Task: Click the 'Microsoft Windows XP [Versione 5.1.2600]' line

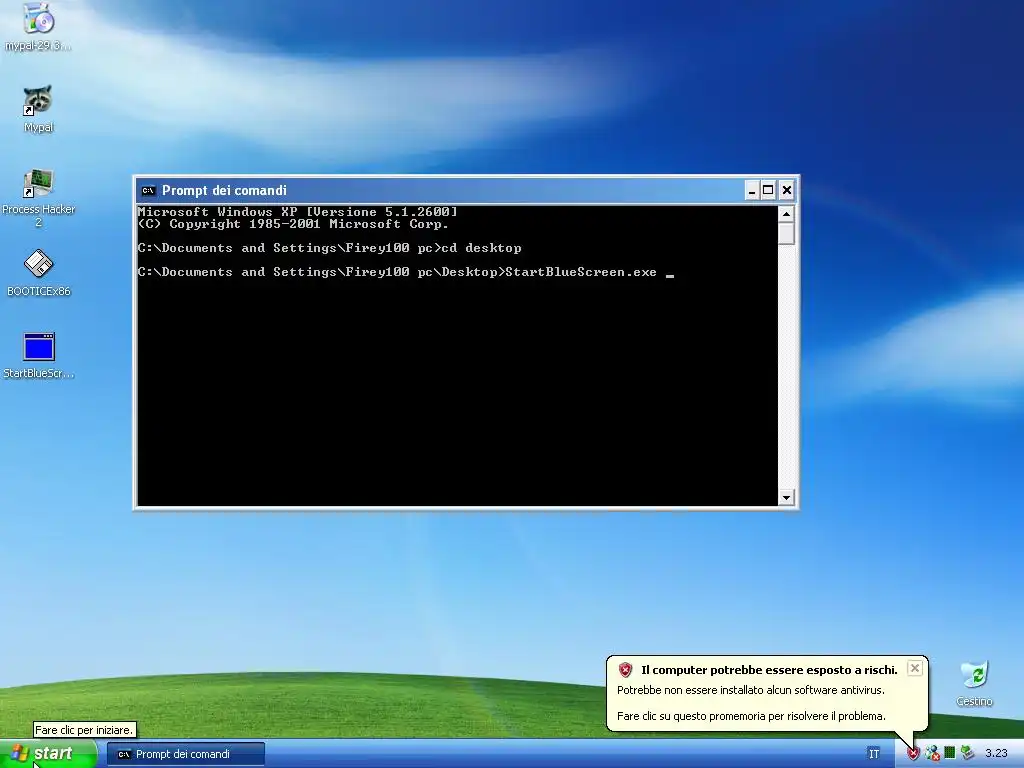Action: [x=297, y=212]
